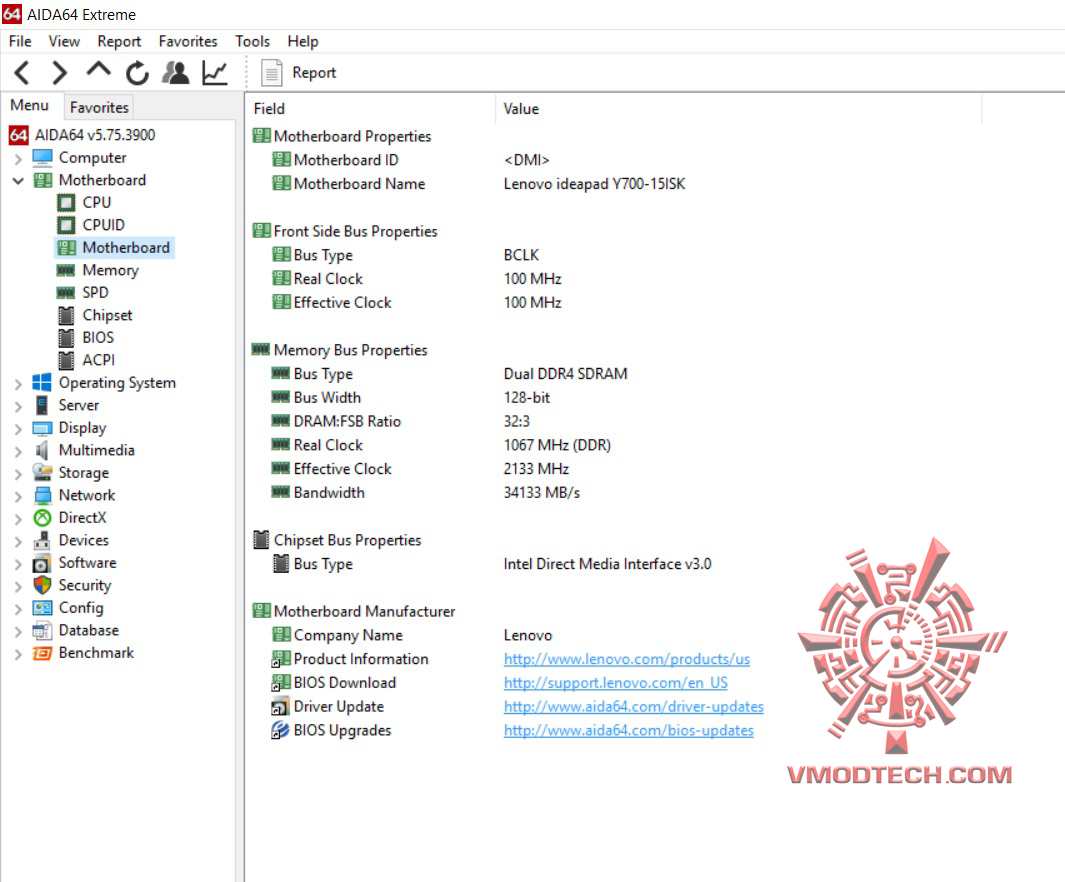The height and width of the screenshot is (882, 1065).
Task: Select CPU under Motherboard
Action: click(97, 202)
